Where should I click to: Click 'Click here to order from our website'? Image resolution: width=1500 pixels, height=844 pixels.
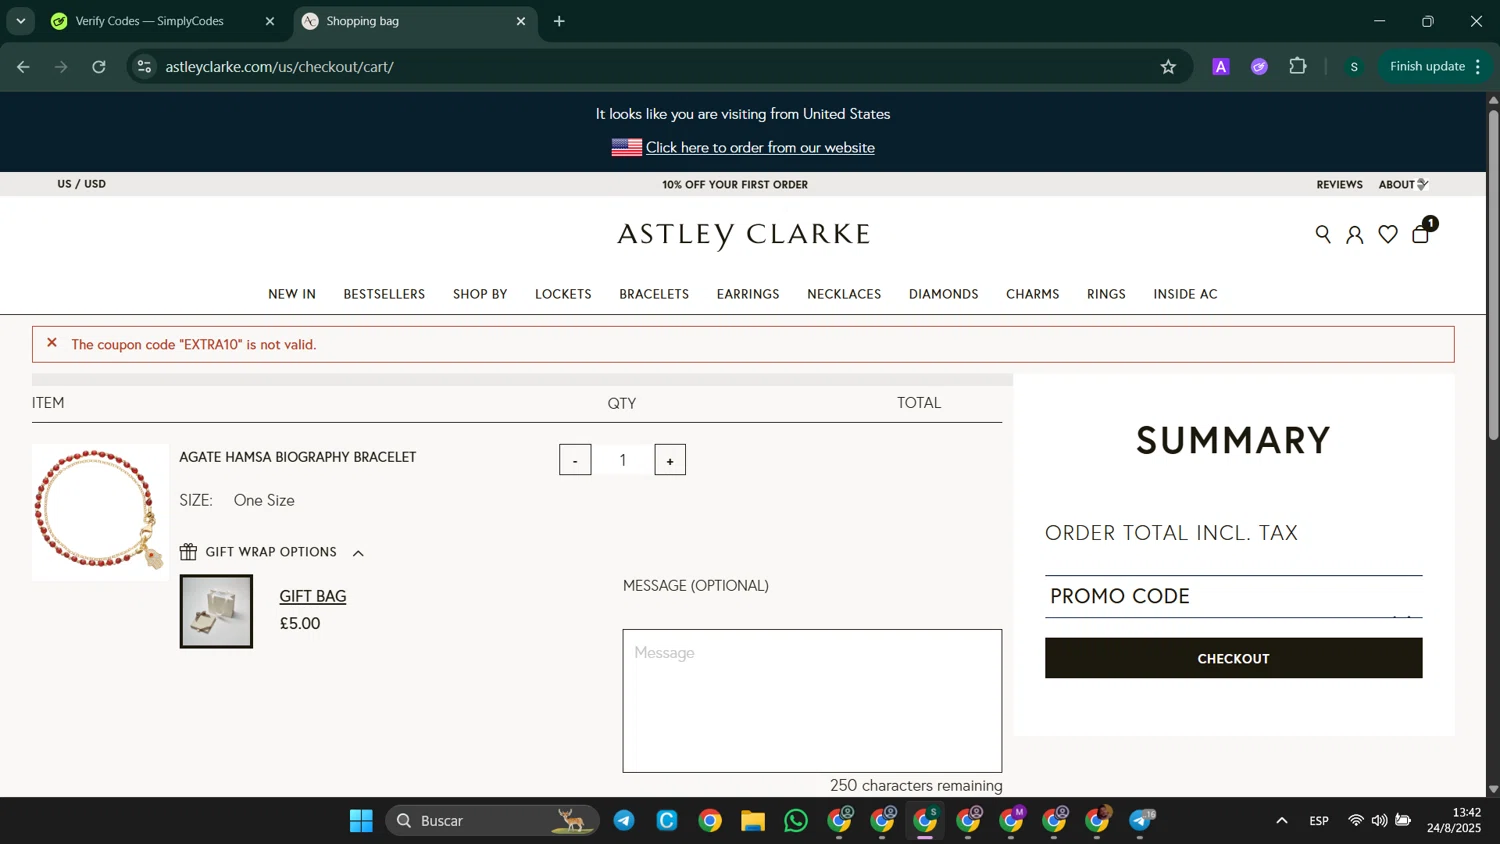[x=760, y=148]
